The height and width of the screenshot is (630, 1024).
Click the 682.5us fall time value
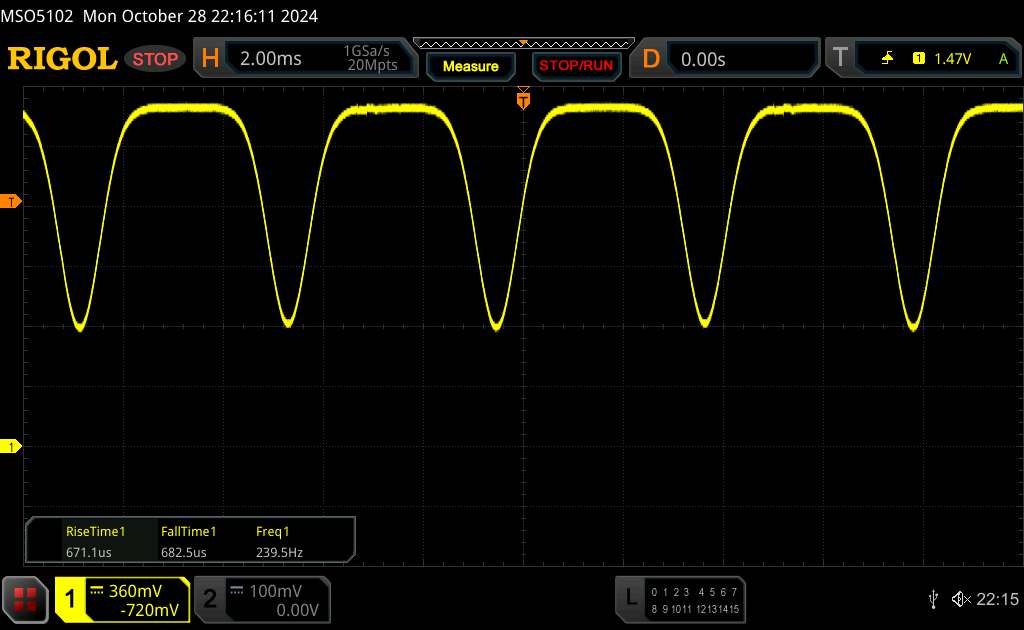184,552
